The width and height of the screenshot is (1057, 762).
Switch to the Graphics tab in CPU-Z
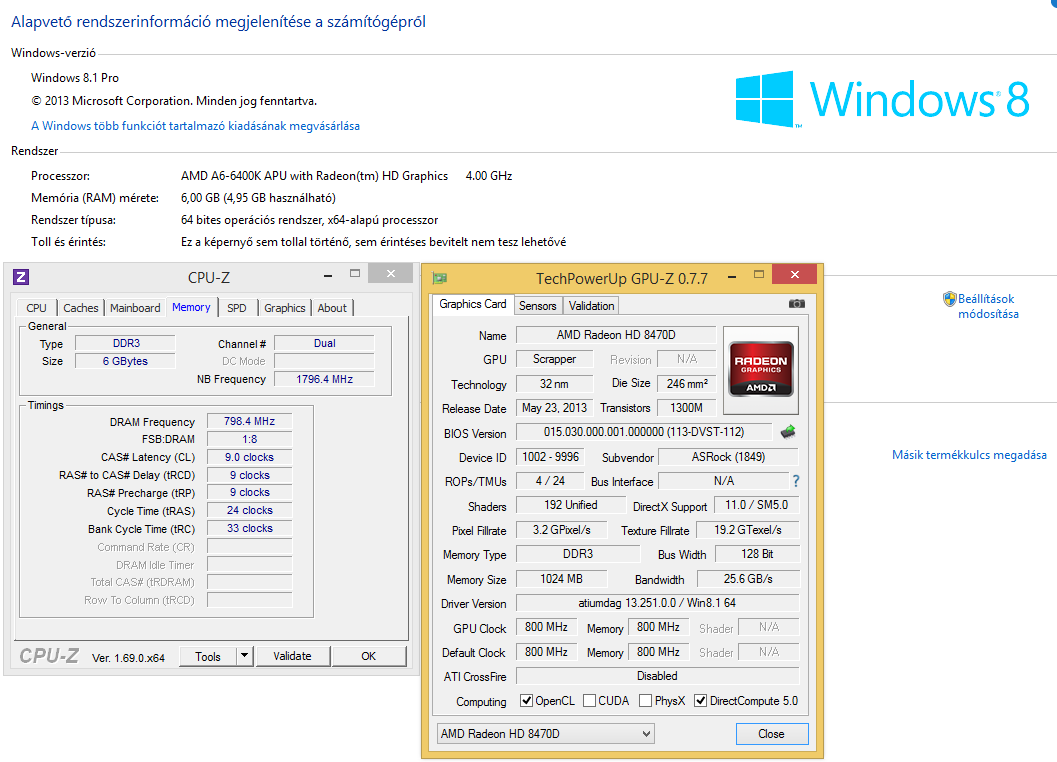[284, 308]
